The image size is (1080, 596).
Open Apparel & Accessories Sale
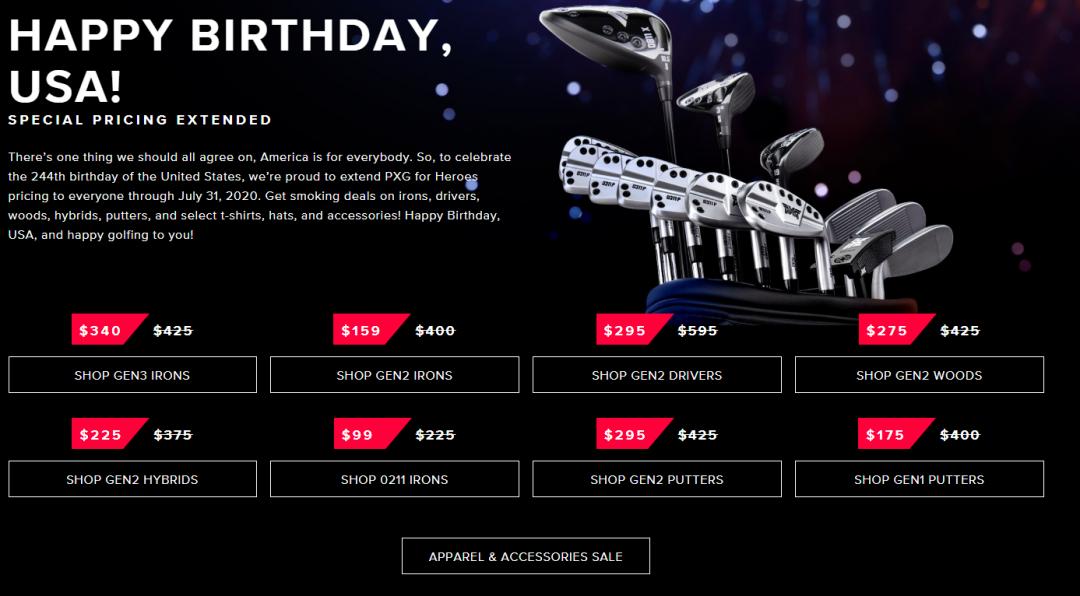coord(526,556)
